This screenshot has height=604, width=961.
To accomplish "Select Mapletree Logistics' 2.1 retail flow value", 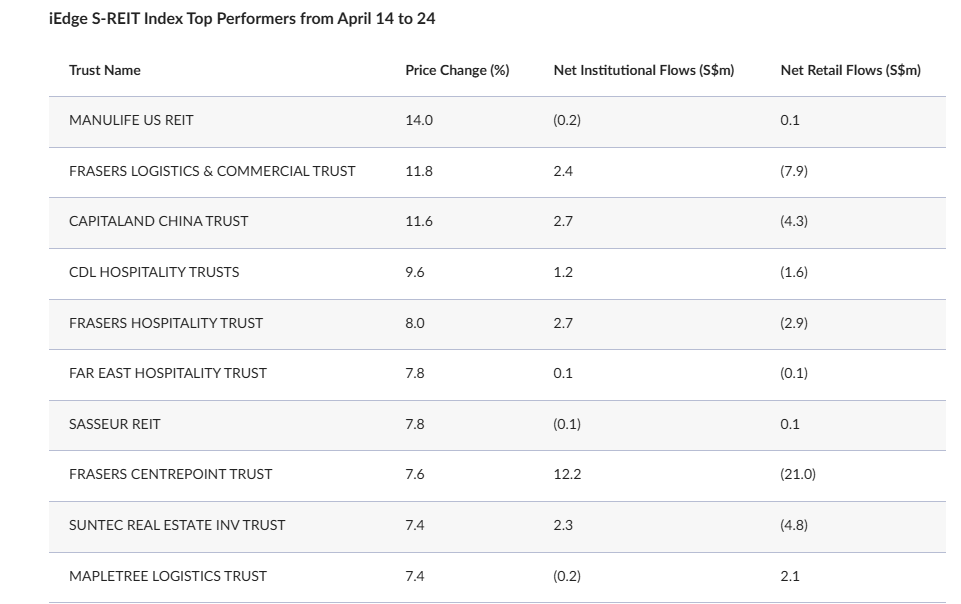I will coord(790,576).
